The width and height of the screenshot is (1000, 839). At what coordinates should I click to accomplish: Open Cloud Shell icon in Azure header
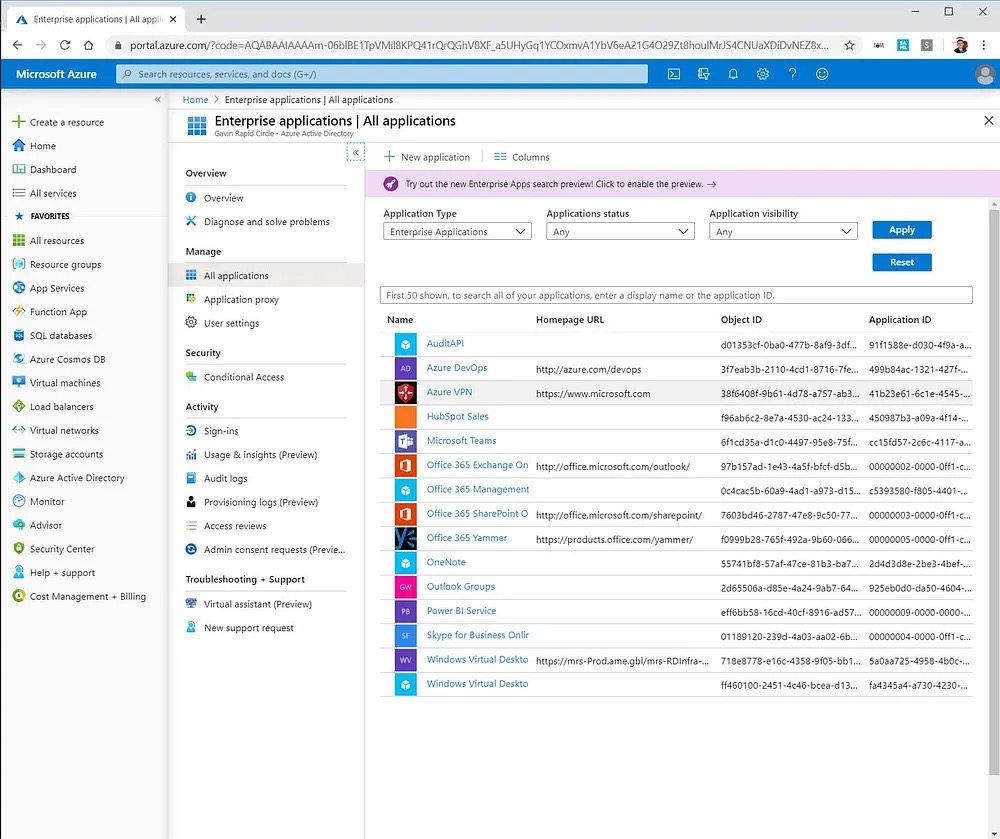point(673,74)
